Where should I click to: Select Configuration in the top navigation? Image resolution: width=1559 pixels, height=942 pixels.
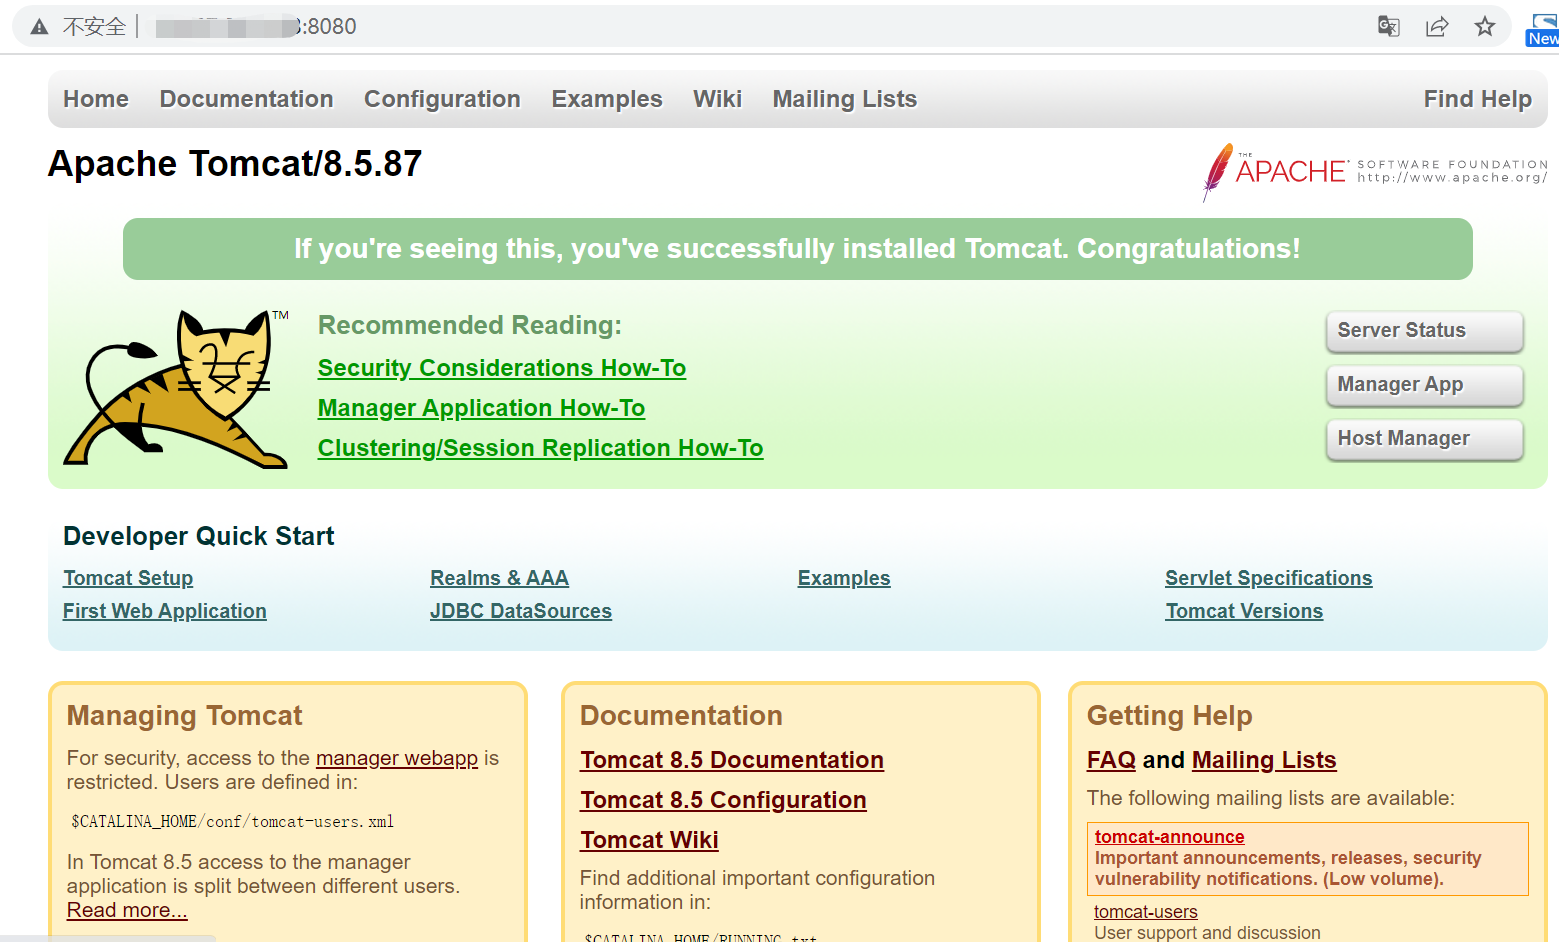click(x=442, y=99)
